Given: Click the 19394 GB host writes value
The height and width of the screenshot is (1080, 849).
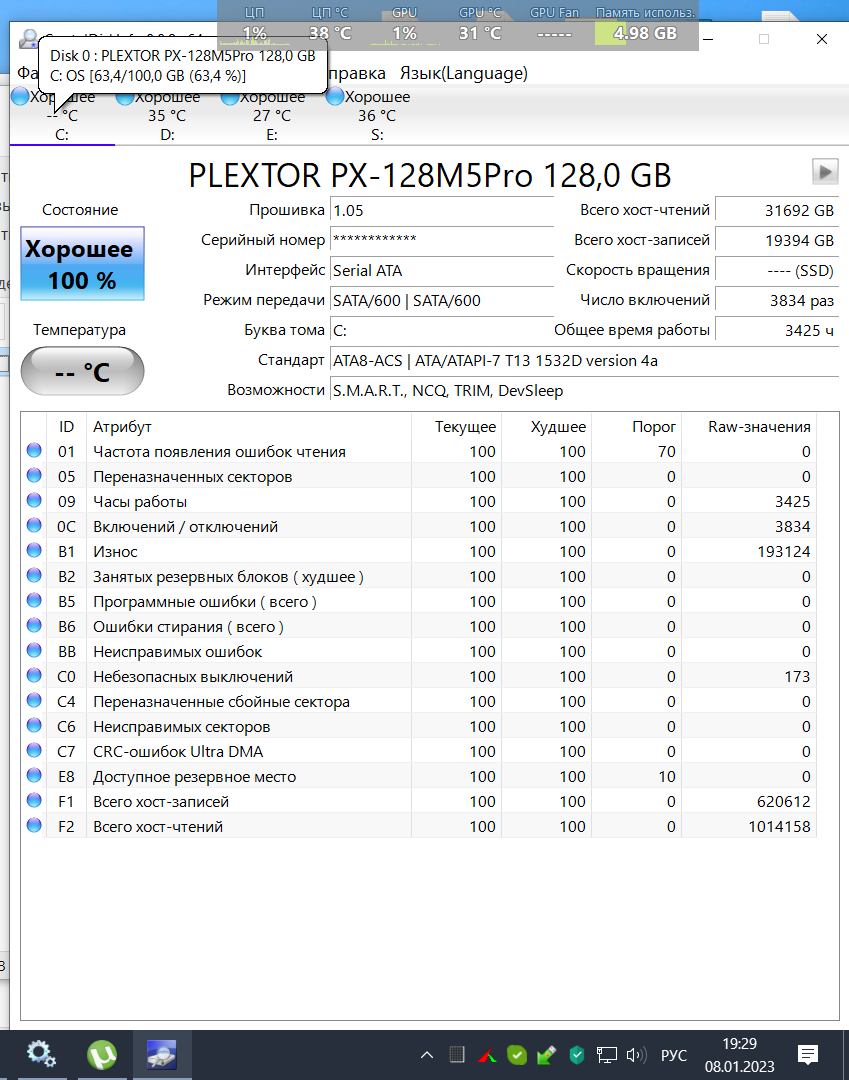Looking at the screenshot, I should pos(777,240).
